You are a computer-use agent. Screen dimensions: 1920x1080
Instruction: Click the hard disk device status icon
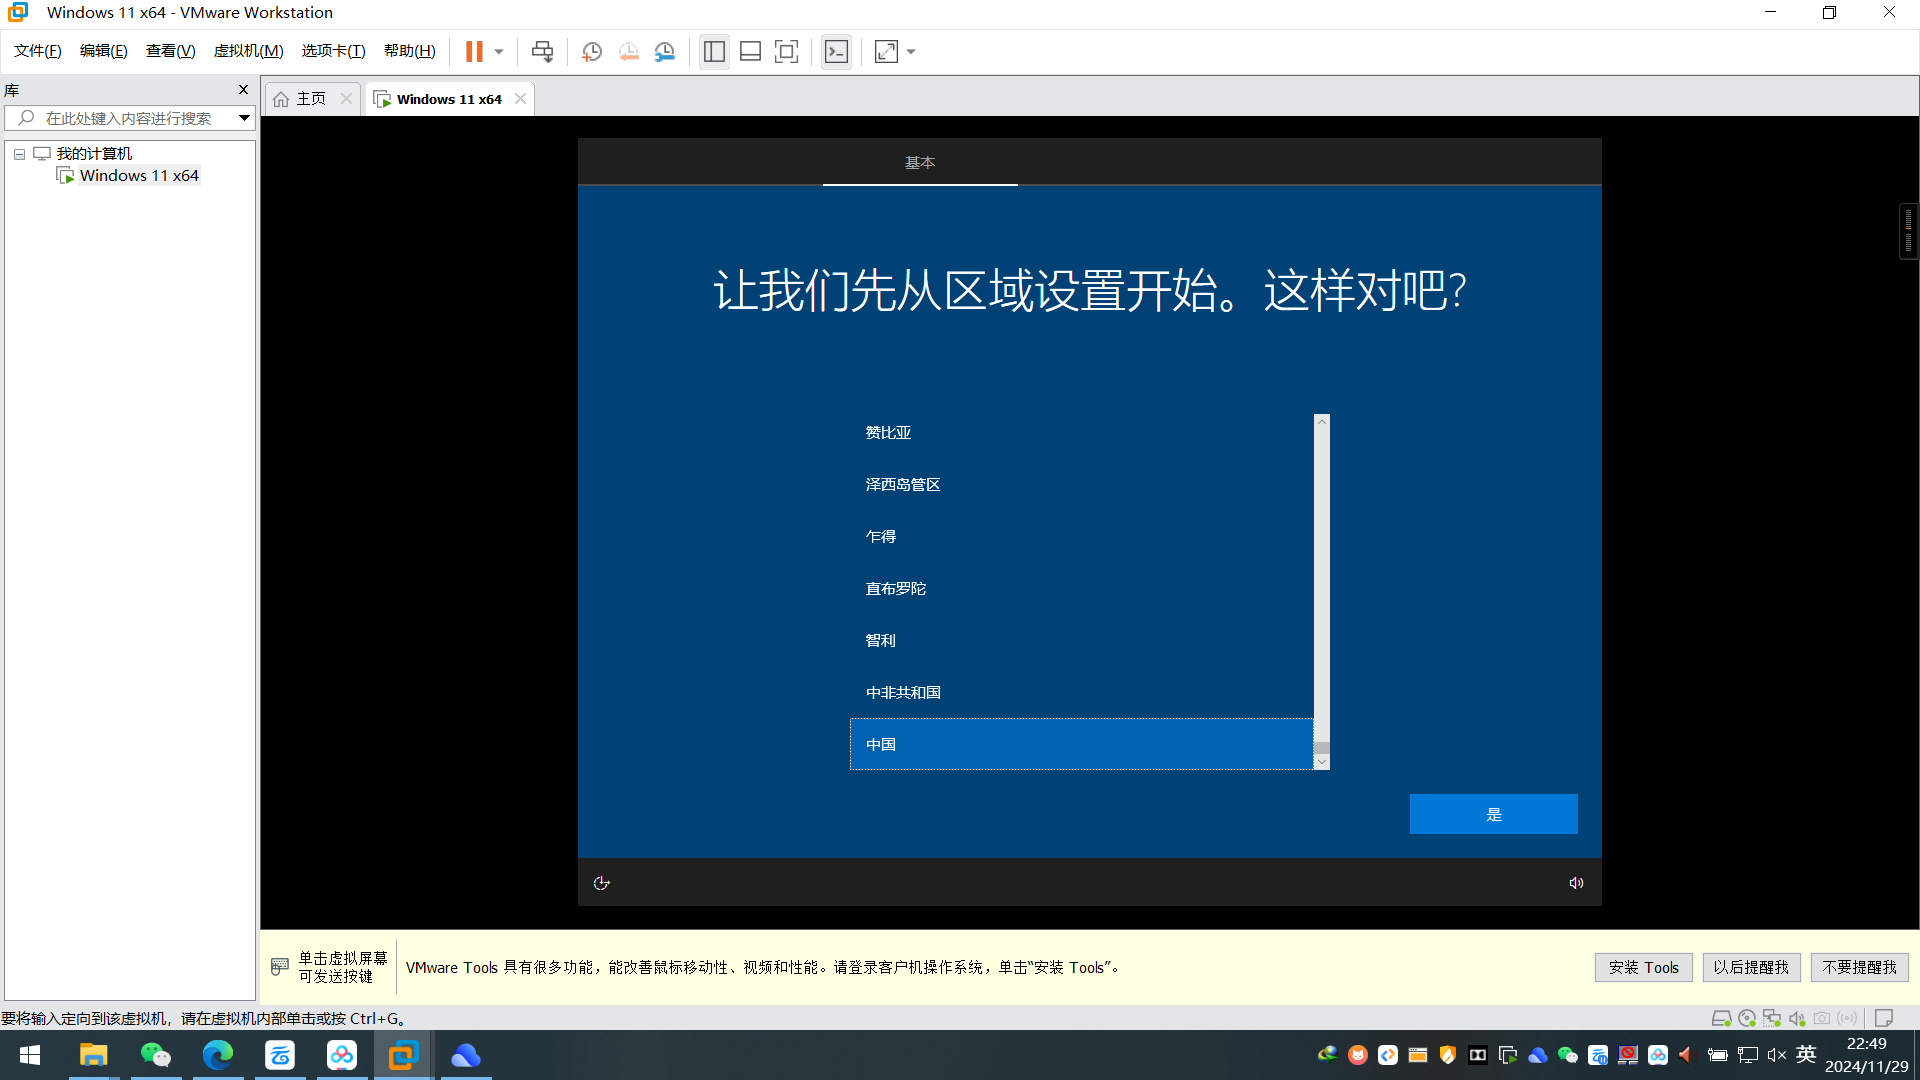click(1721, 1018)
